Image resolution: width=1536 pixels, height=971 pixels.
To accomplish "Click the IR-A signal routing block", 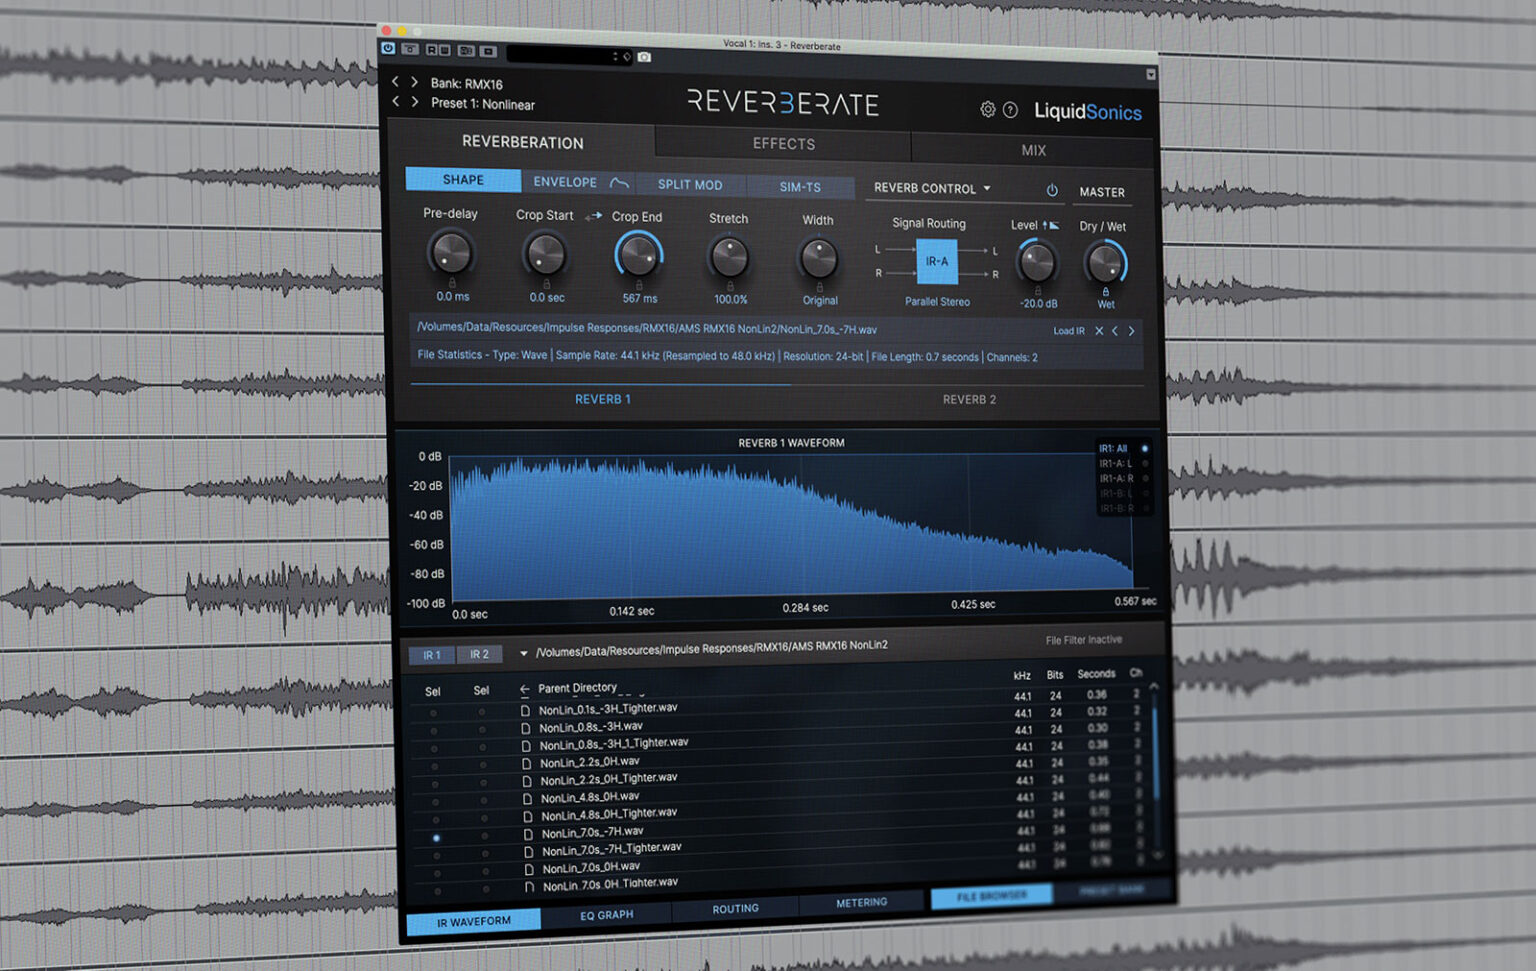I will pos(935,262).
